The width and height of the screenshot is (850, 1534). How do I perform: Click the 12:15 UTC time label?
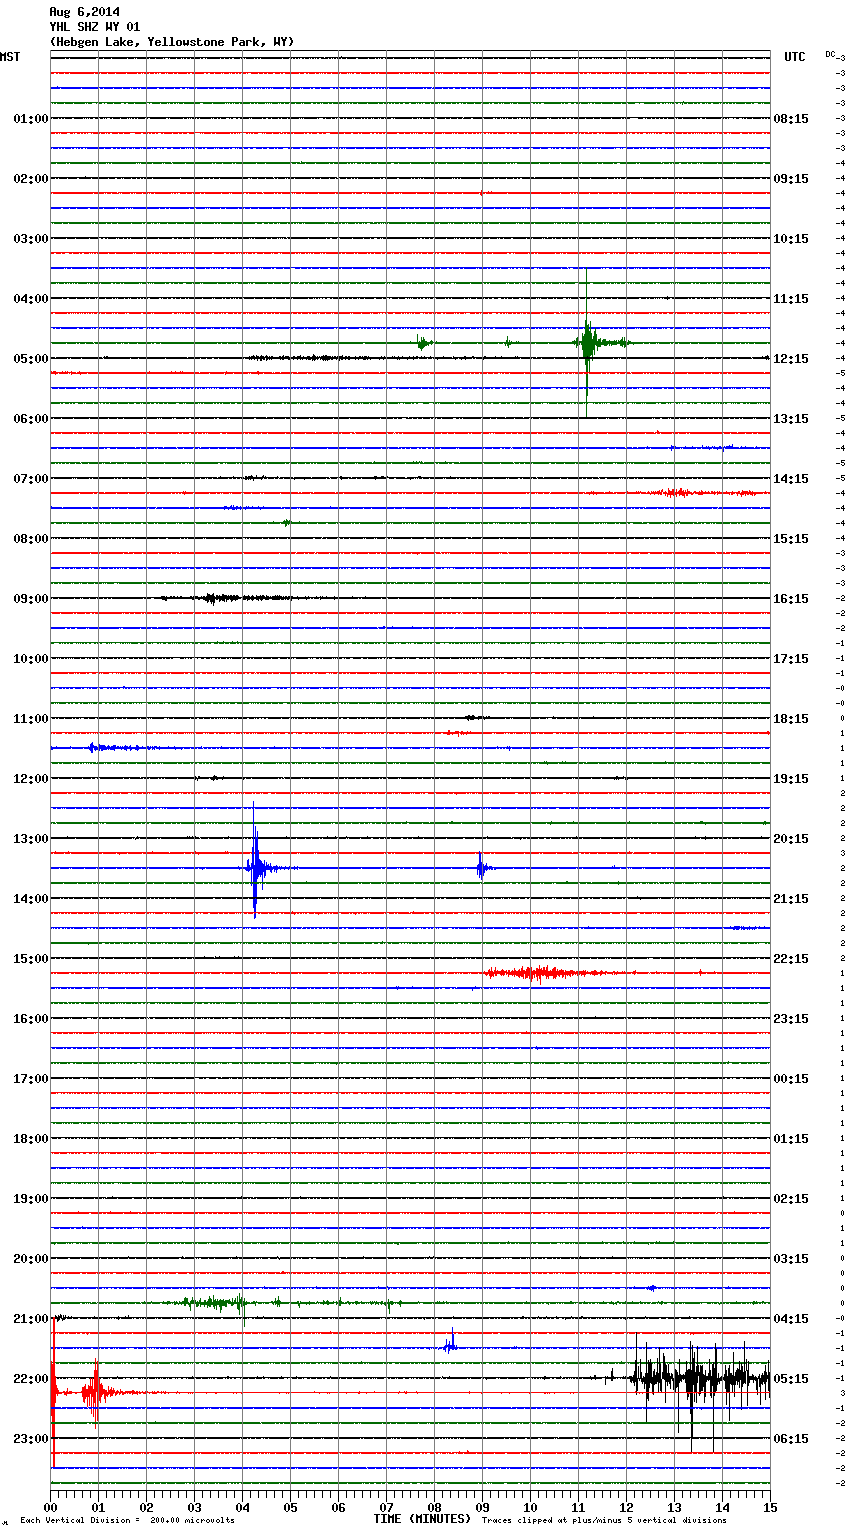(791, 359)
